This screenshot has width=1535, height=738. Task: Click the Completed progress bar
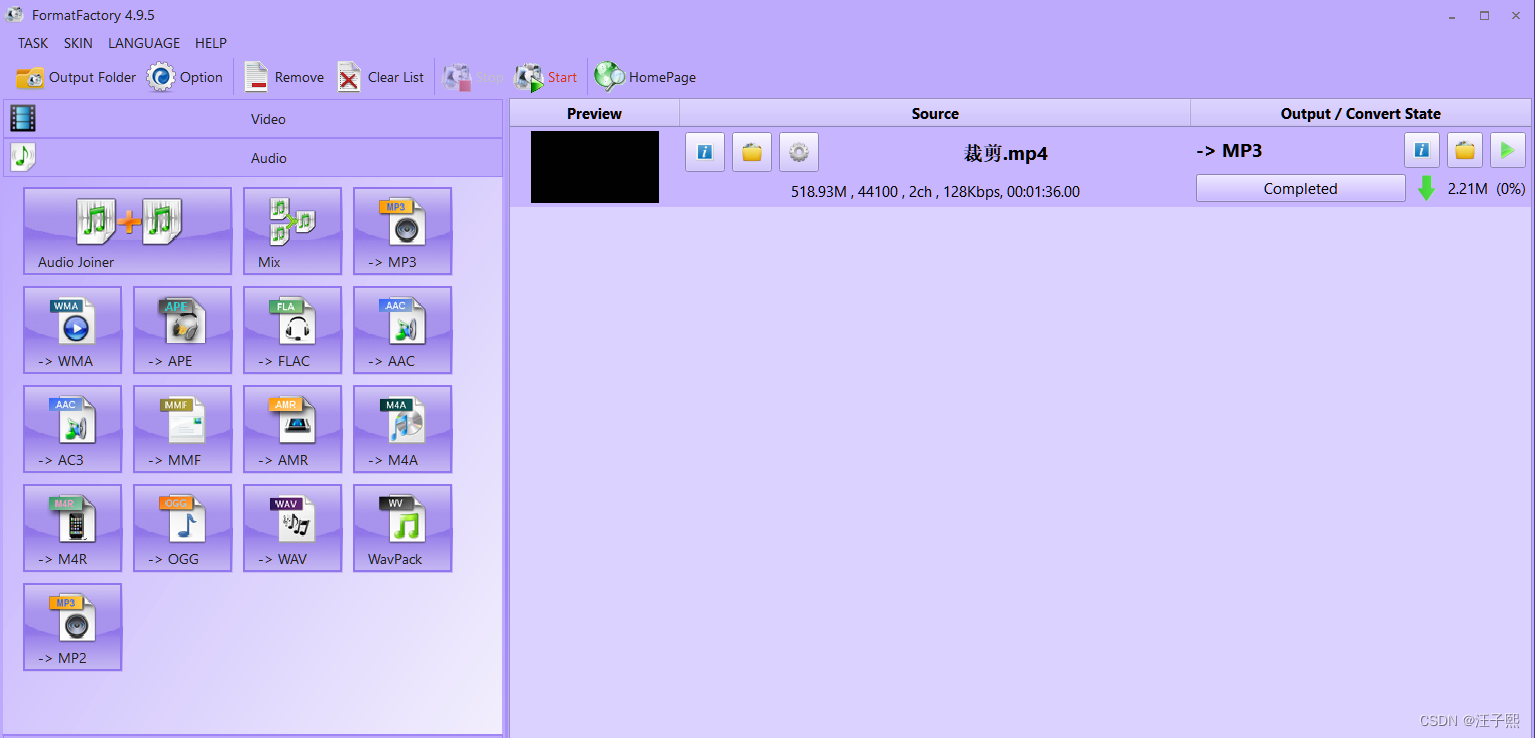coord(1300,188)
